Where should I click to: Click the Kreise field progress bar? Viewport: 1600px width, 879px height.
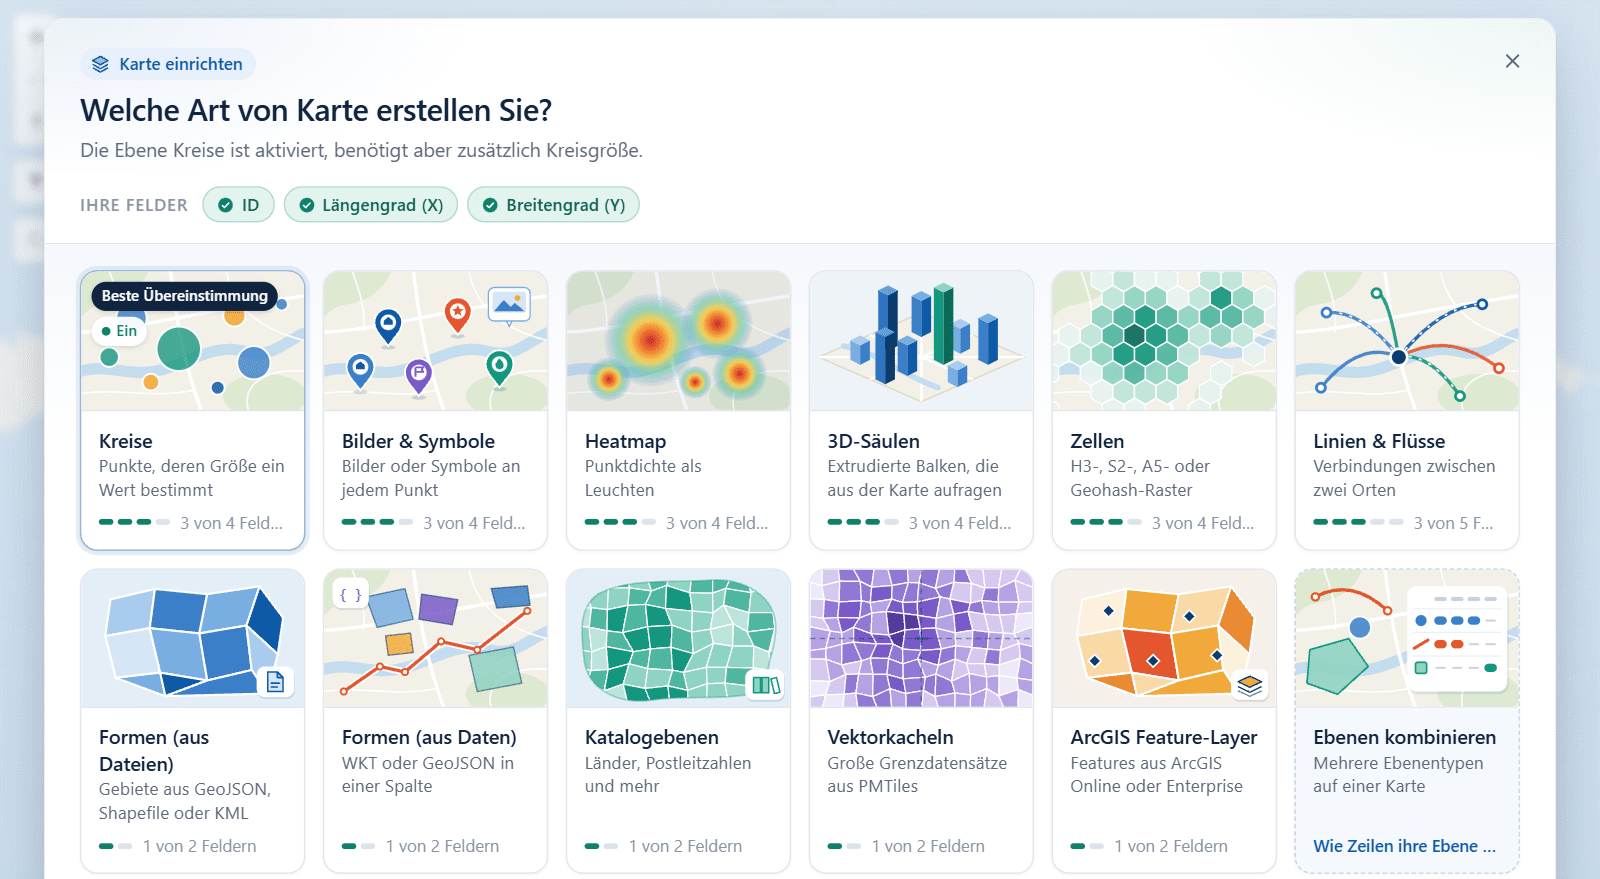point(134,522)
